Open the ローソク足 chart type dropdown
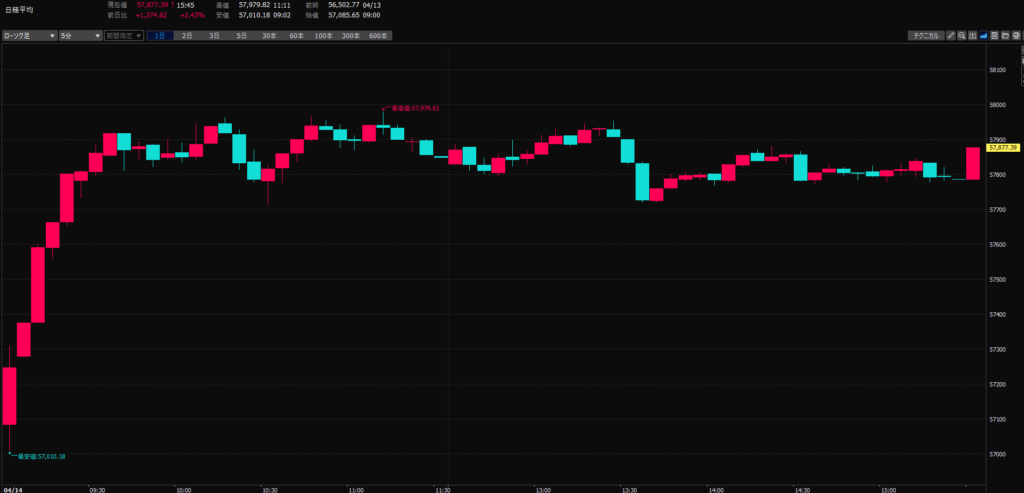 [29, 36]
